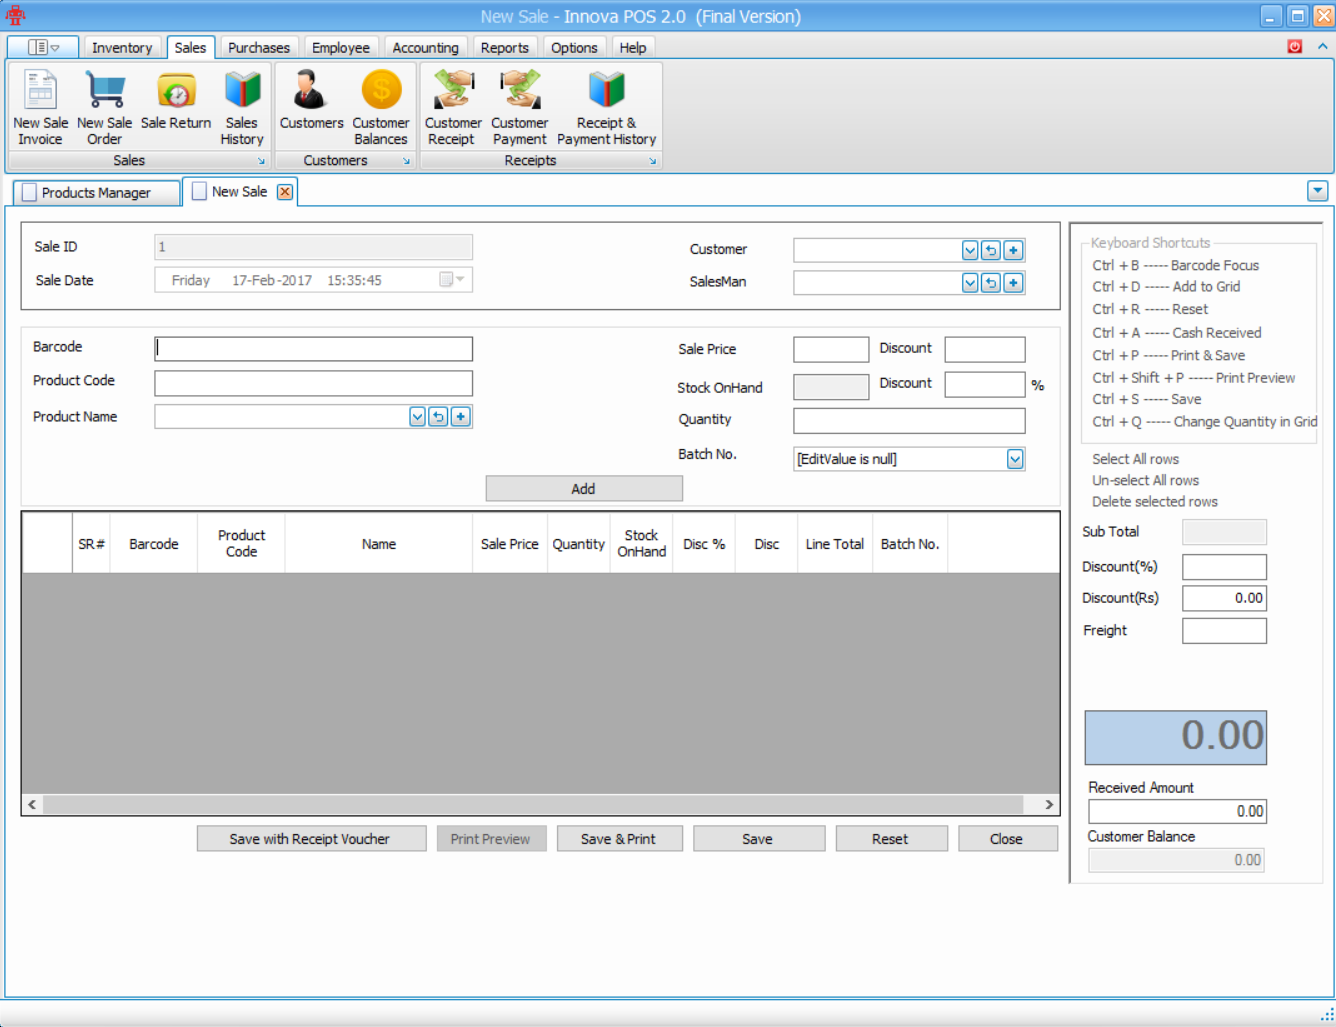Open the Purchases ribbon tab
Viewport: 1336px width, 1027px height.
click(x=259, y=48)
